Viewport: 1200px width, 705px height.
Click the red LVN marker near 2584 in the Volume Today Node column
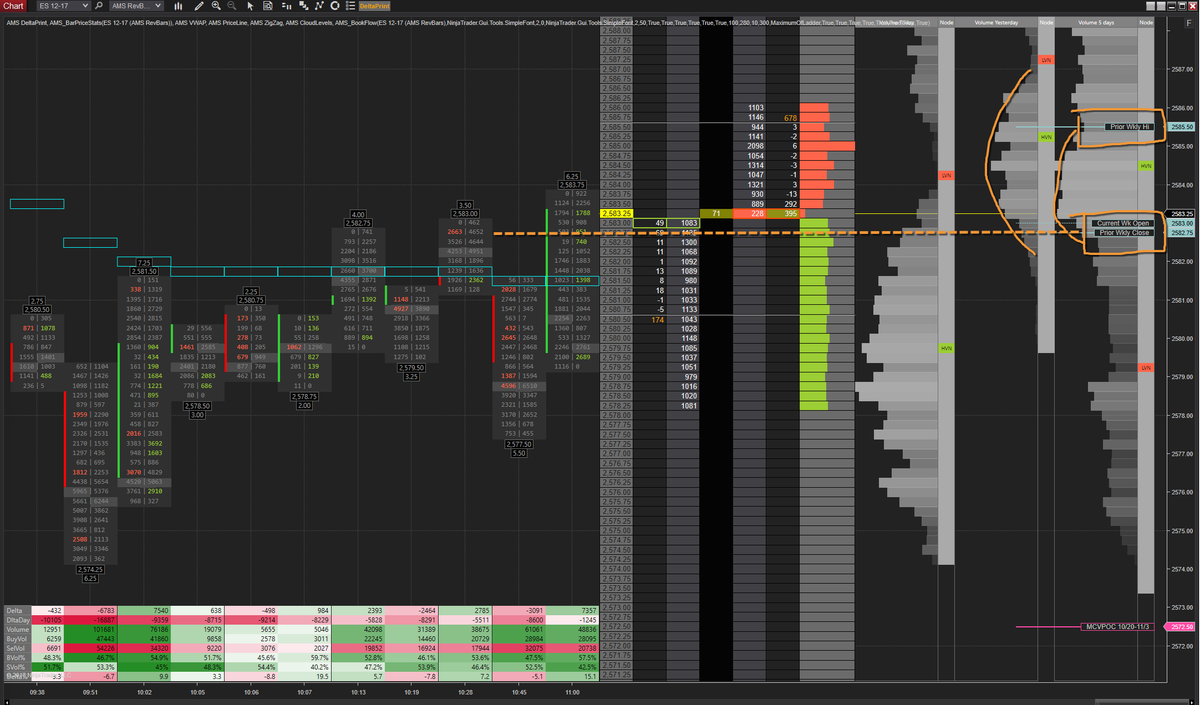(x=945, y=175)
